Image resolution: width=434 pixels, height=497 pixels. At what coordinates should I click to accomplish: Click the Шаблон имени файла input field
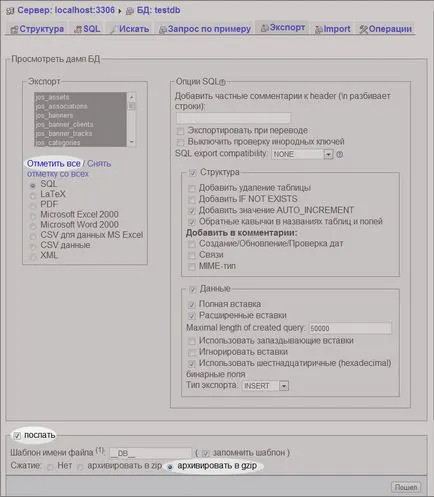click(x=151, y=453)
